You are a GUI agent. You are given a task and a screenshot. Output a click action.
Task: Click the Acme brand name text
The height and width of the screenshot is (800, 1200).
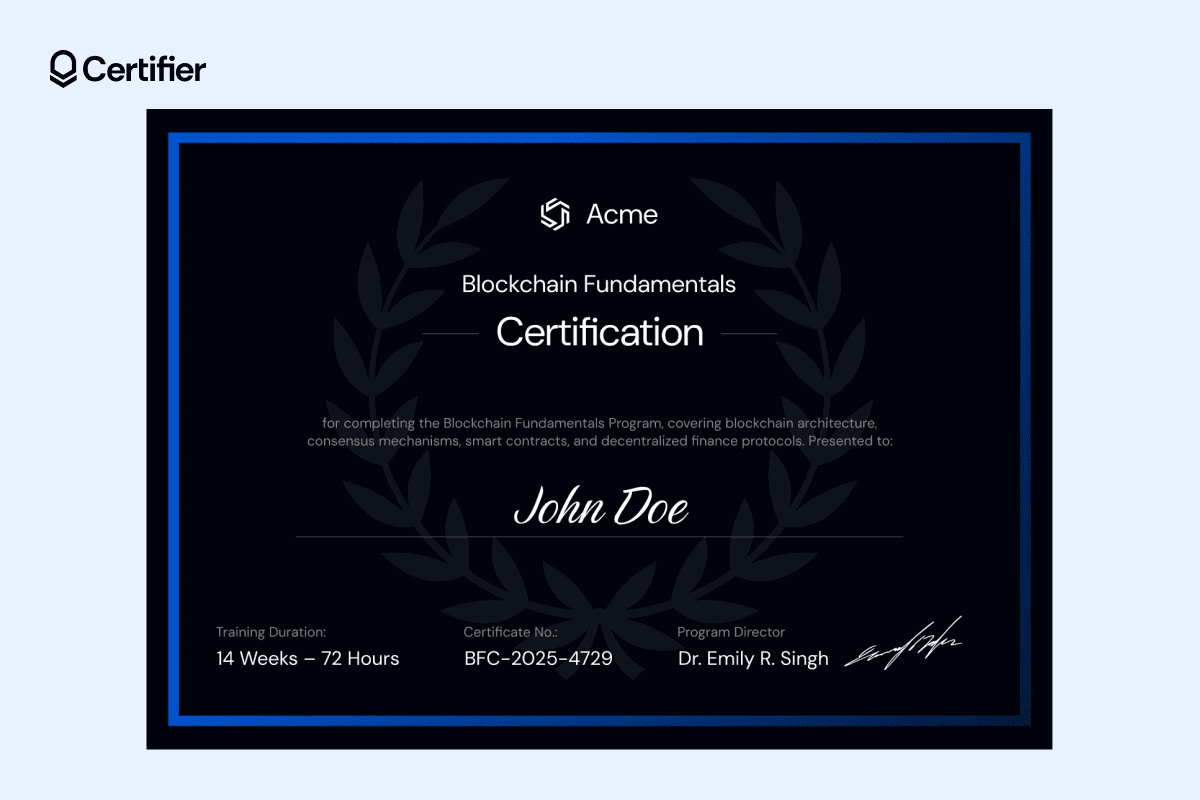(x=621, y=214)
